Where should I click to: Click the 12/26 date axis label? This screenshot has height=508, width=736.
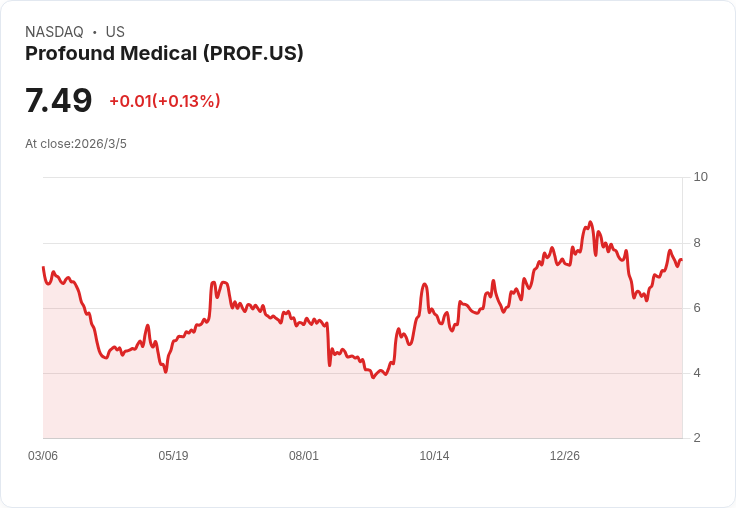(x=565, y=456)
